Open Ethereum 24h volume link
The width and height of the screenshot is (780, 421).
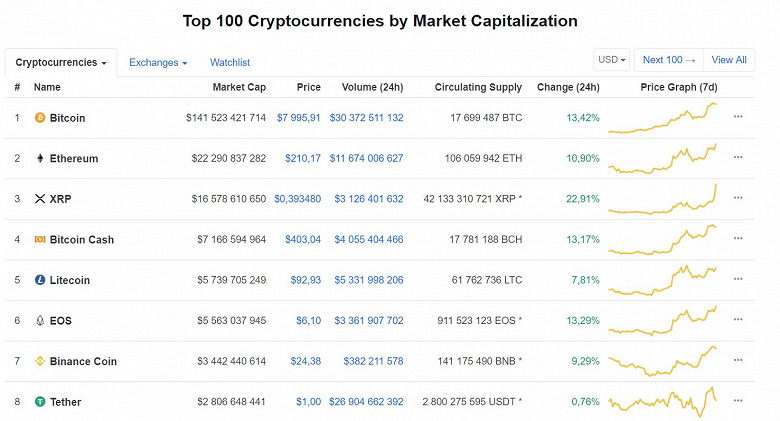366,159
